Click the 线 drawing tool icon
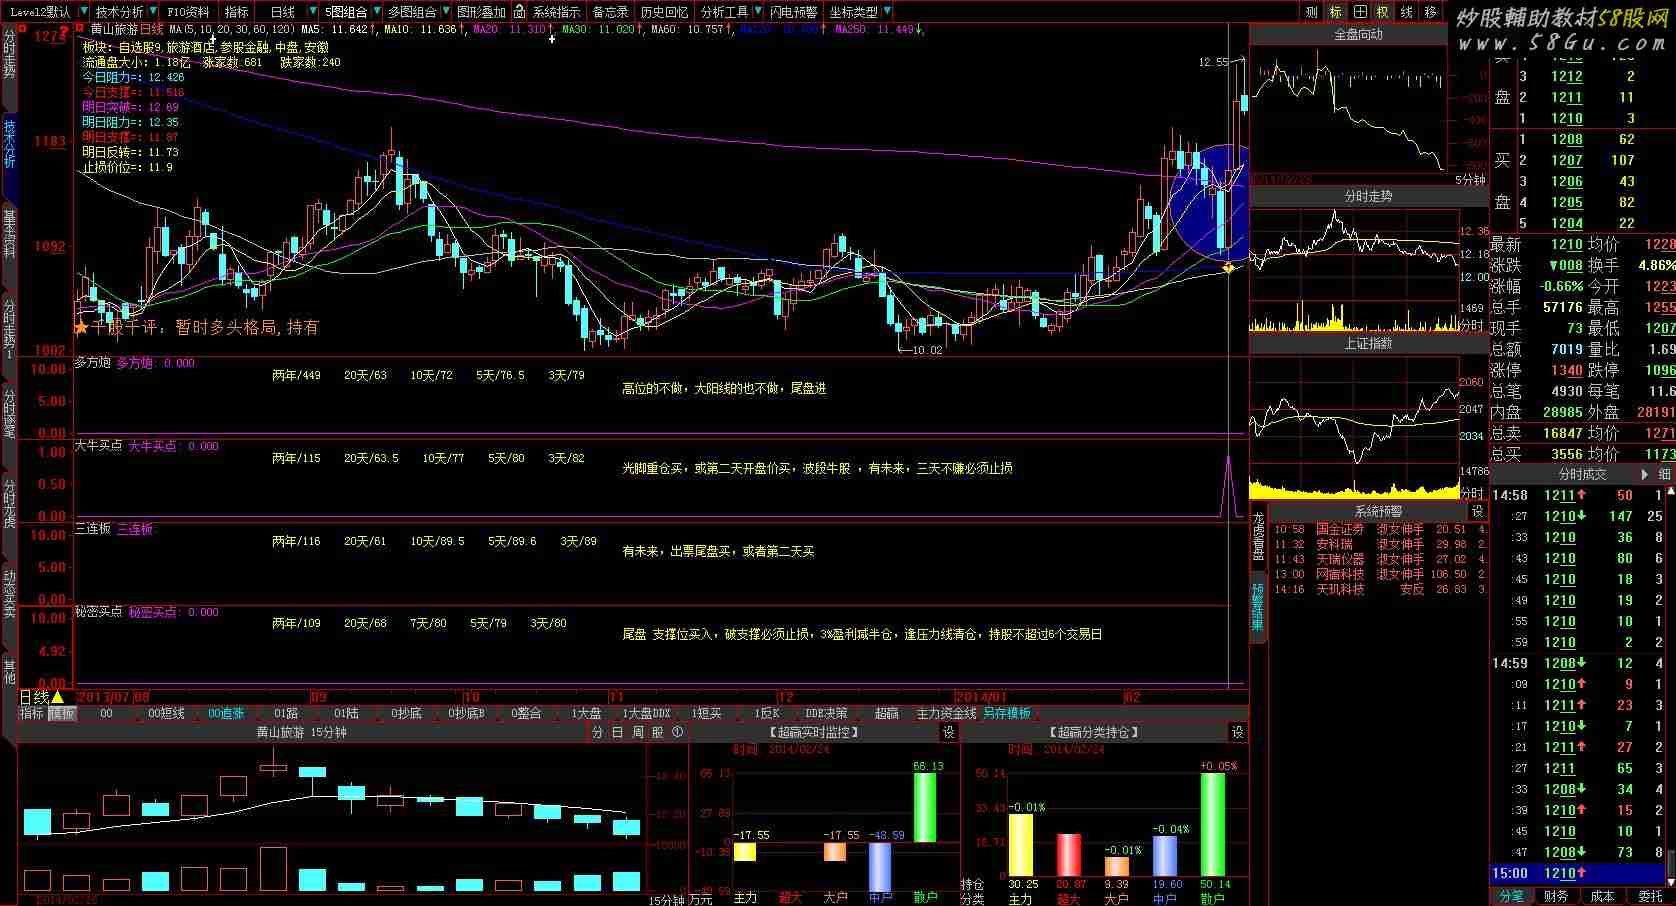Viewport: 1676px width, 906px height. (x=1407, y=12)
